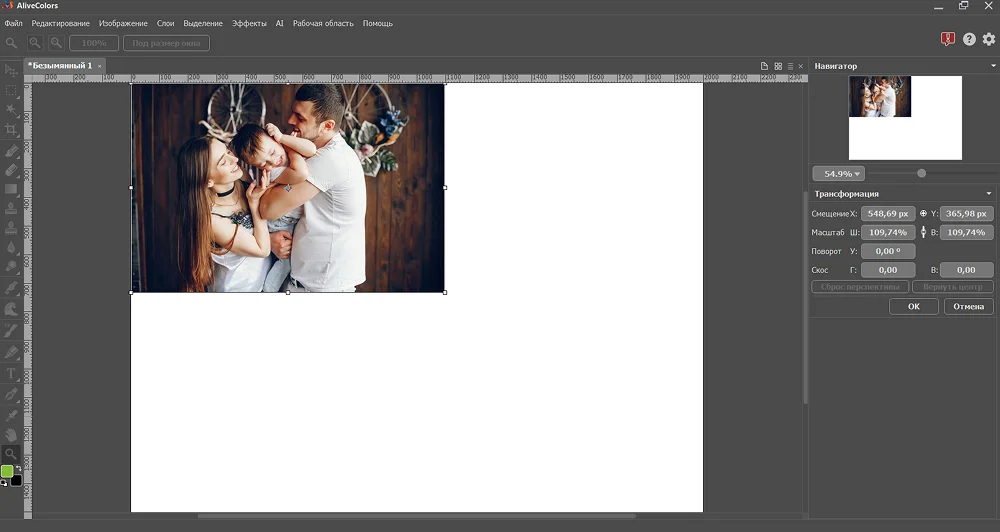Click the red notification alert icon

(948, 40)
